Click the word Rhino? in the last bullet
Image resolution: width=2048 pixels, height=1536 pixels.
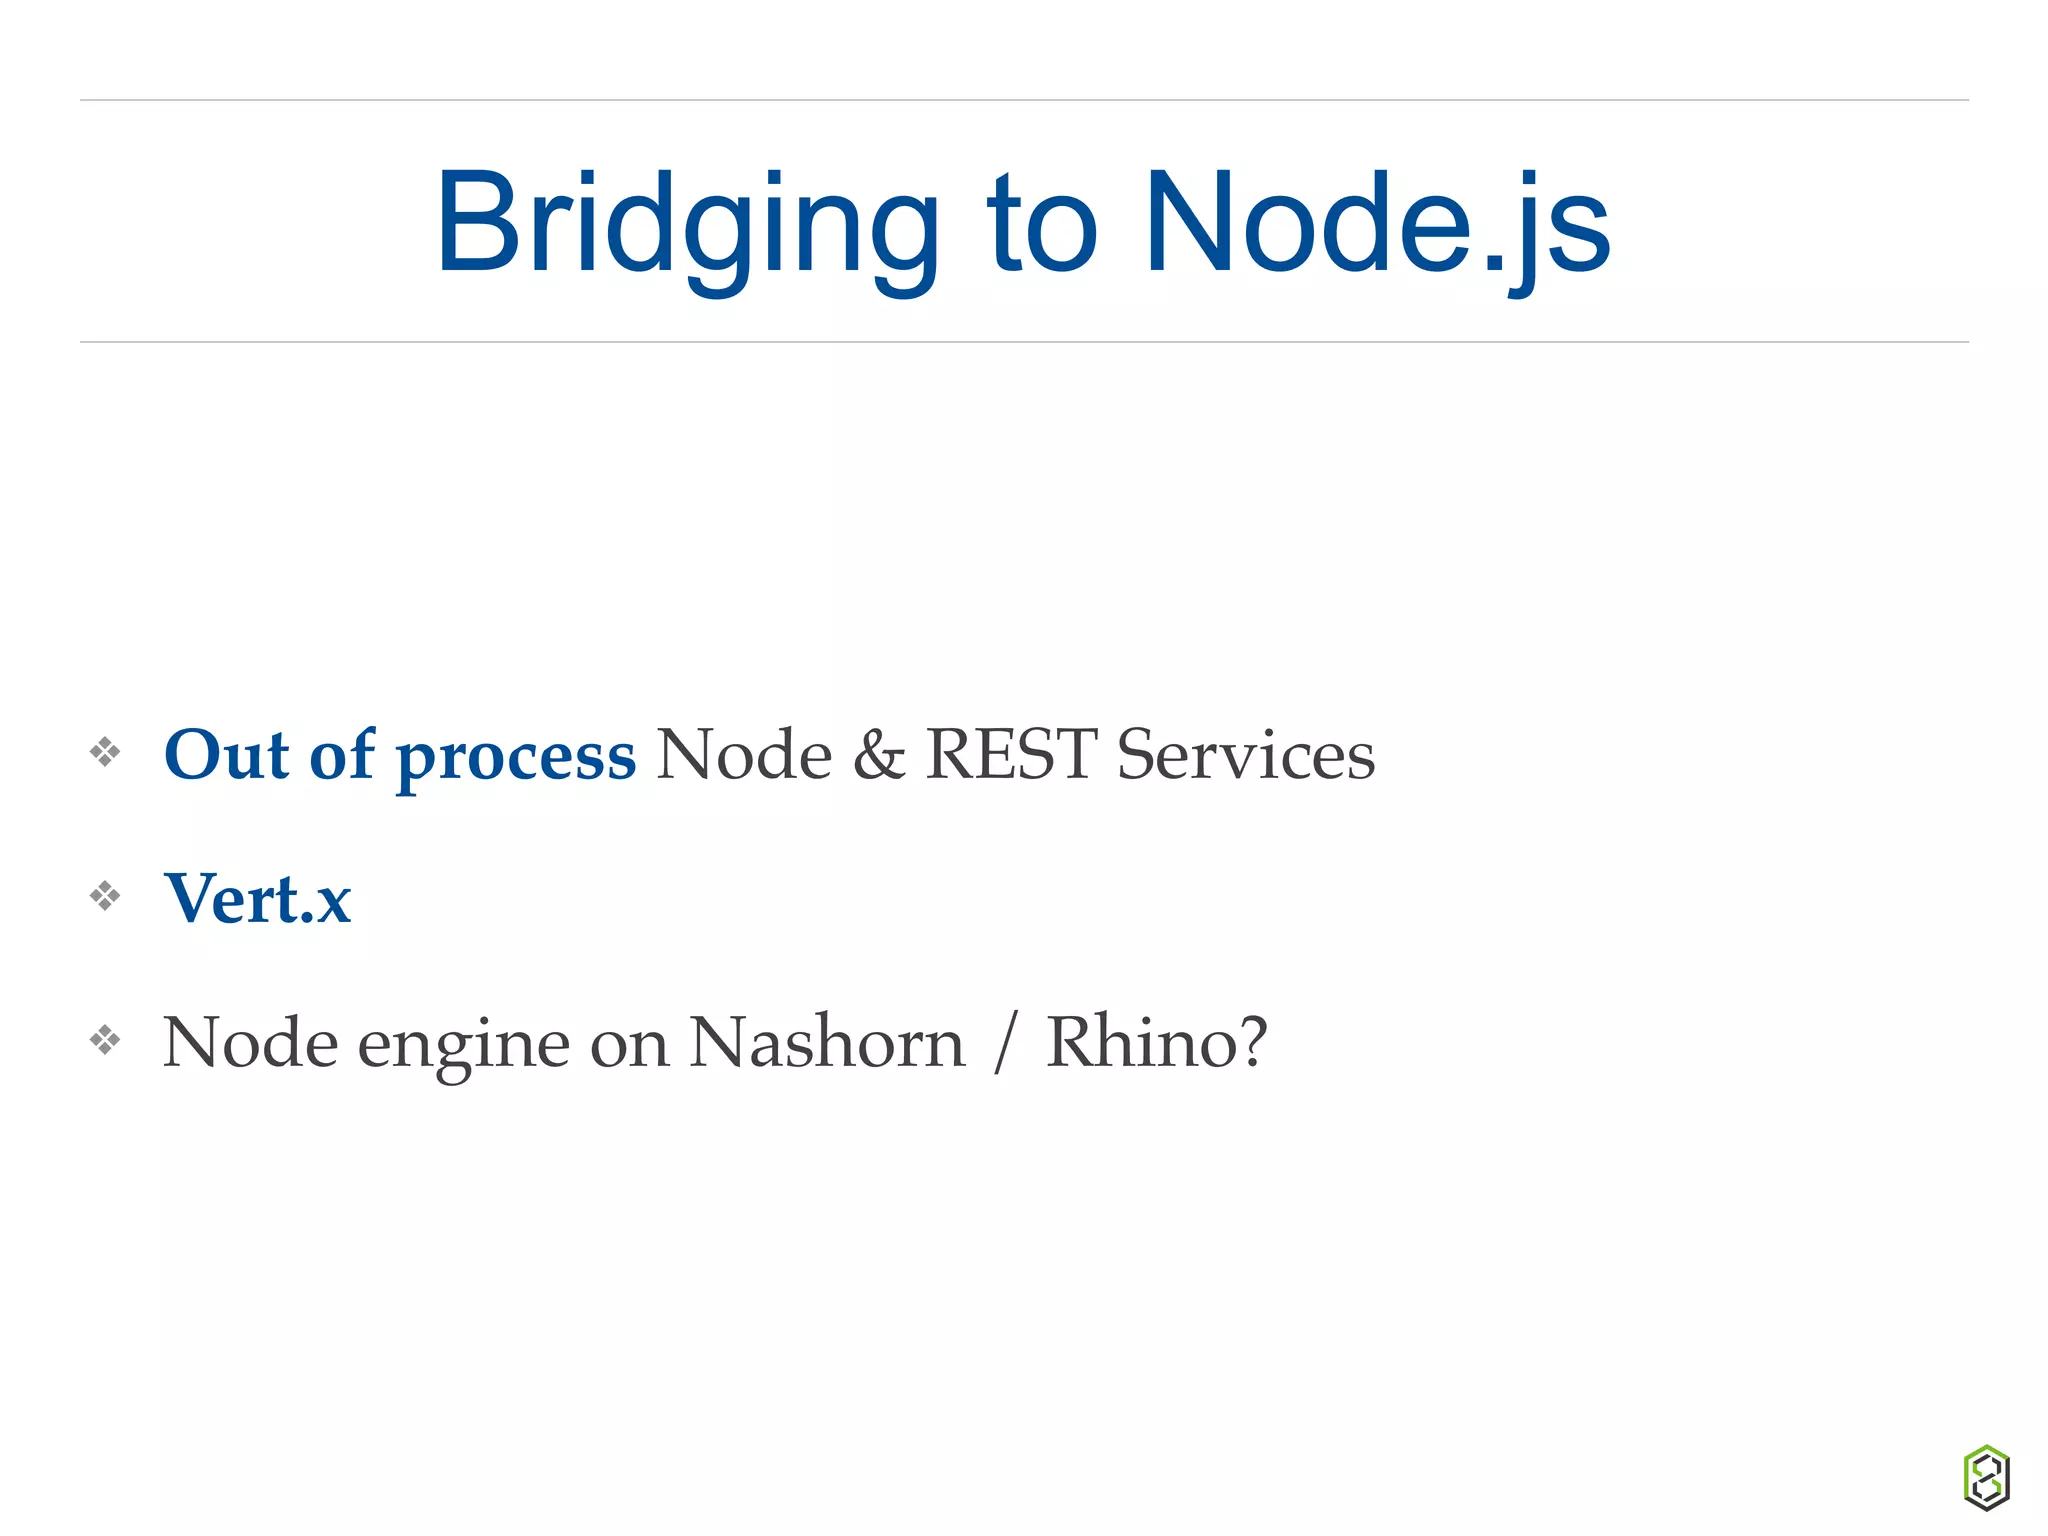pyautogui.click(x=1156, y=1042)
